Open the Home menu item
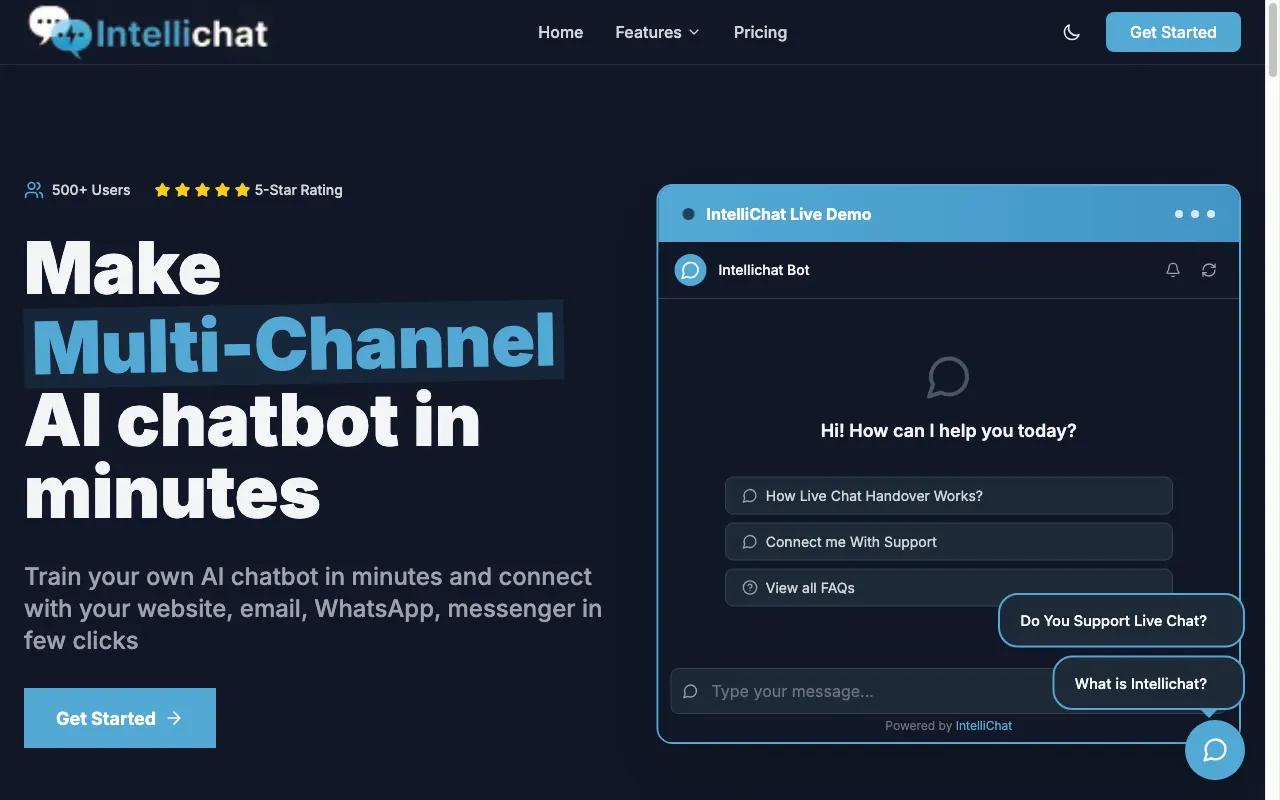The width and height of the screenshot is (1280, 800). 560,32
